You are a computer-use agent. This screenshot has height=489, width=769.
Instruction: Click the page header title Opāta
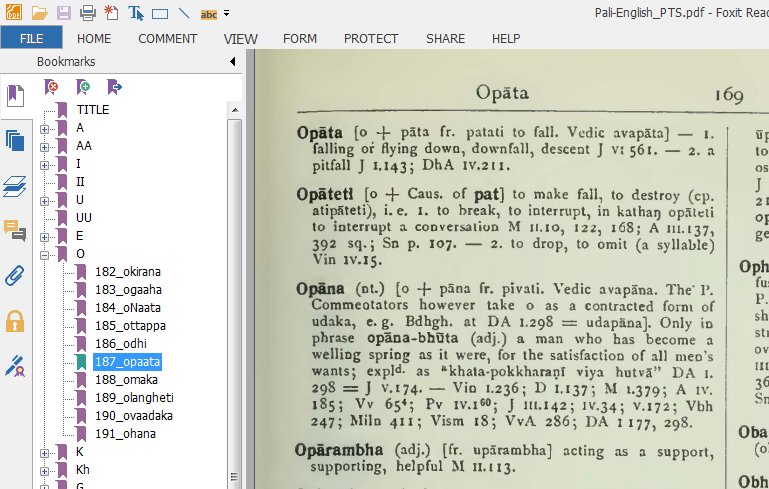[x=502, y=93]
